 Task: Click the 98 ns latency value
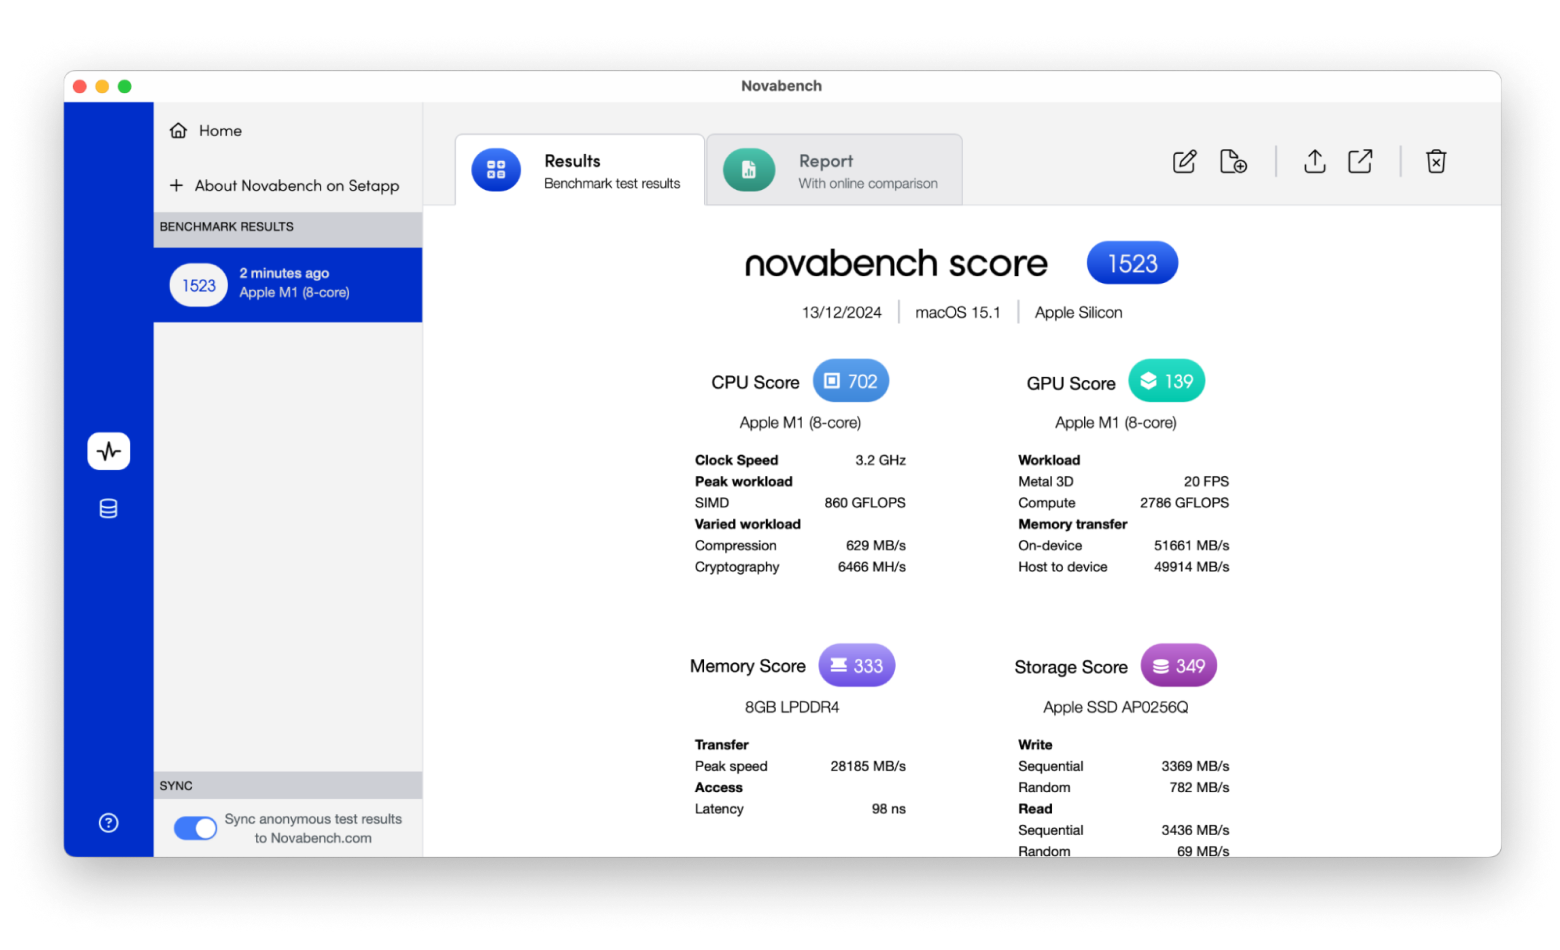[888, 809]
